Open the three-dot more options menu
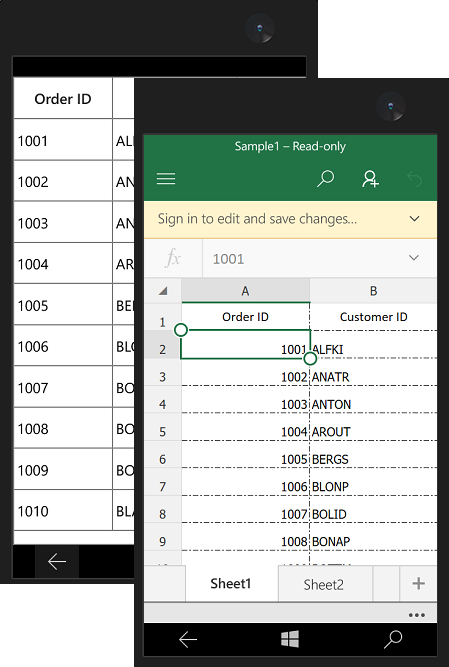Image resolution: width=449 pixels, height=667 pixels. click(417, 615)
